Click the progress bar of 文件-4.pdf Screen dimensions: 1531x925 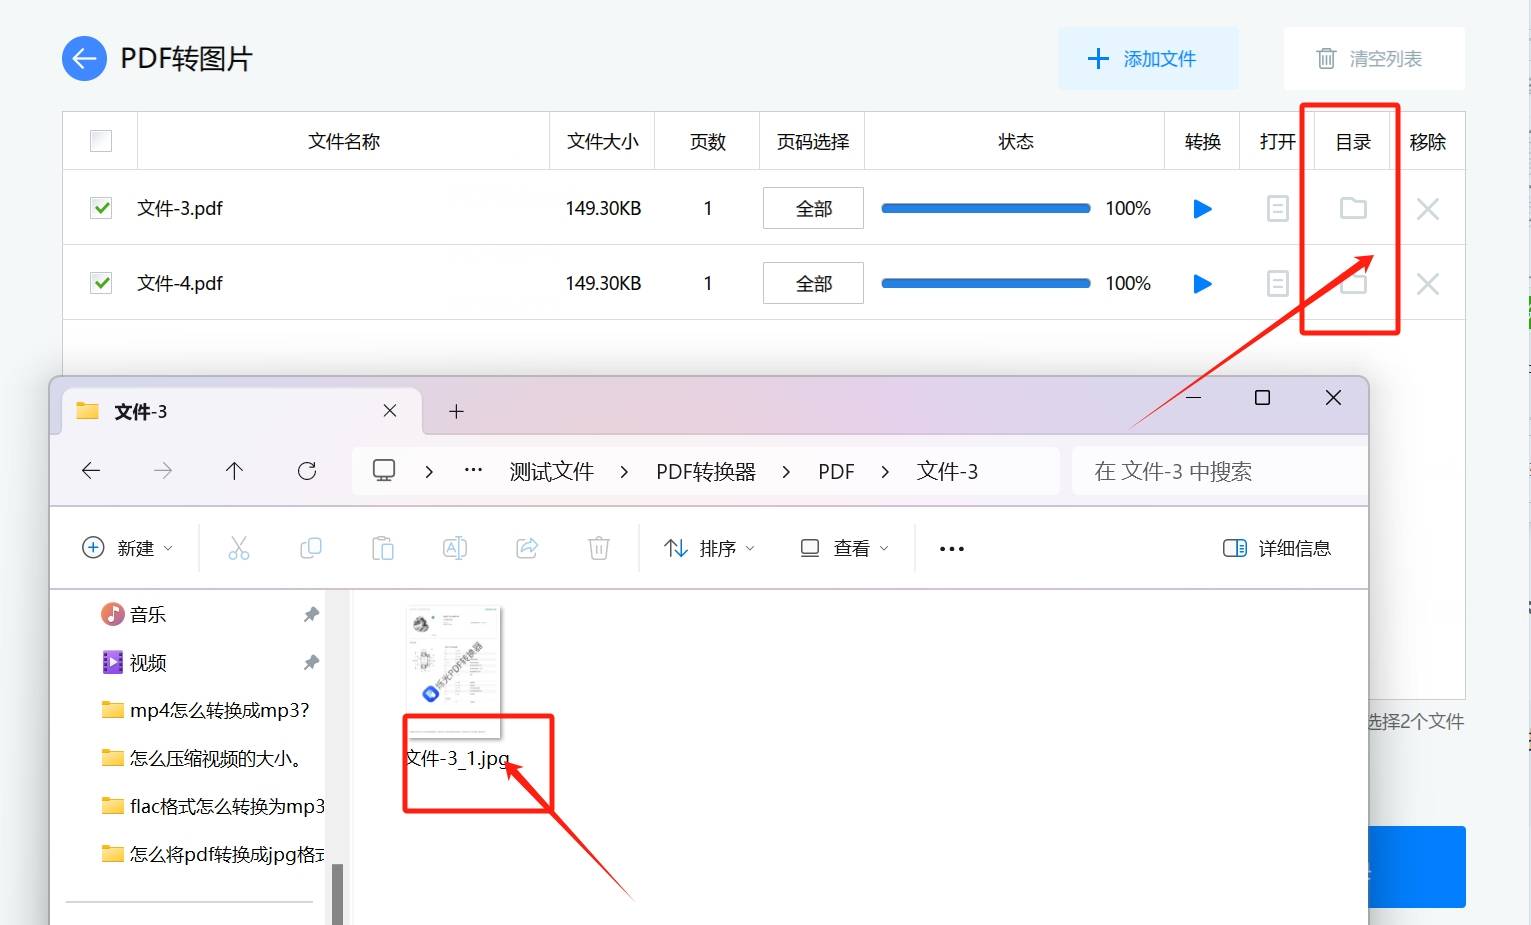point(985,283)
